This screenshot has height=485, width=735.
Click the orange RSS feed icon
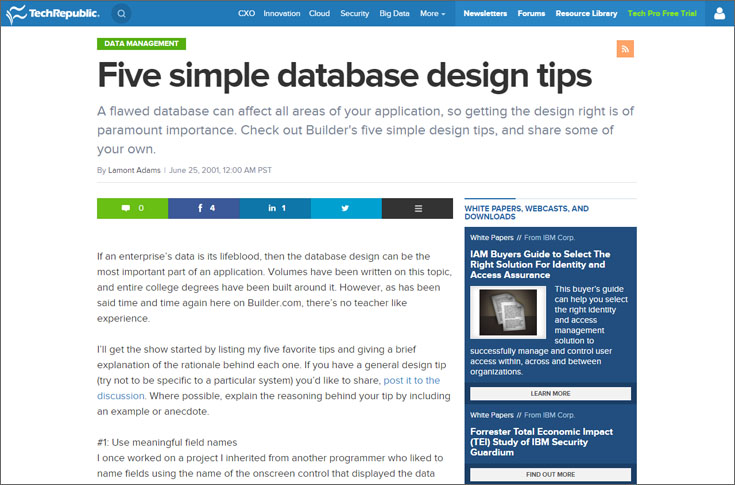(625, 49)
